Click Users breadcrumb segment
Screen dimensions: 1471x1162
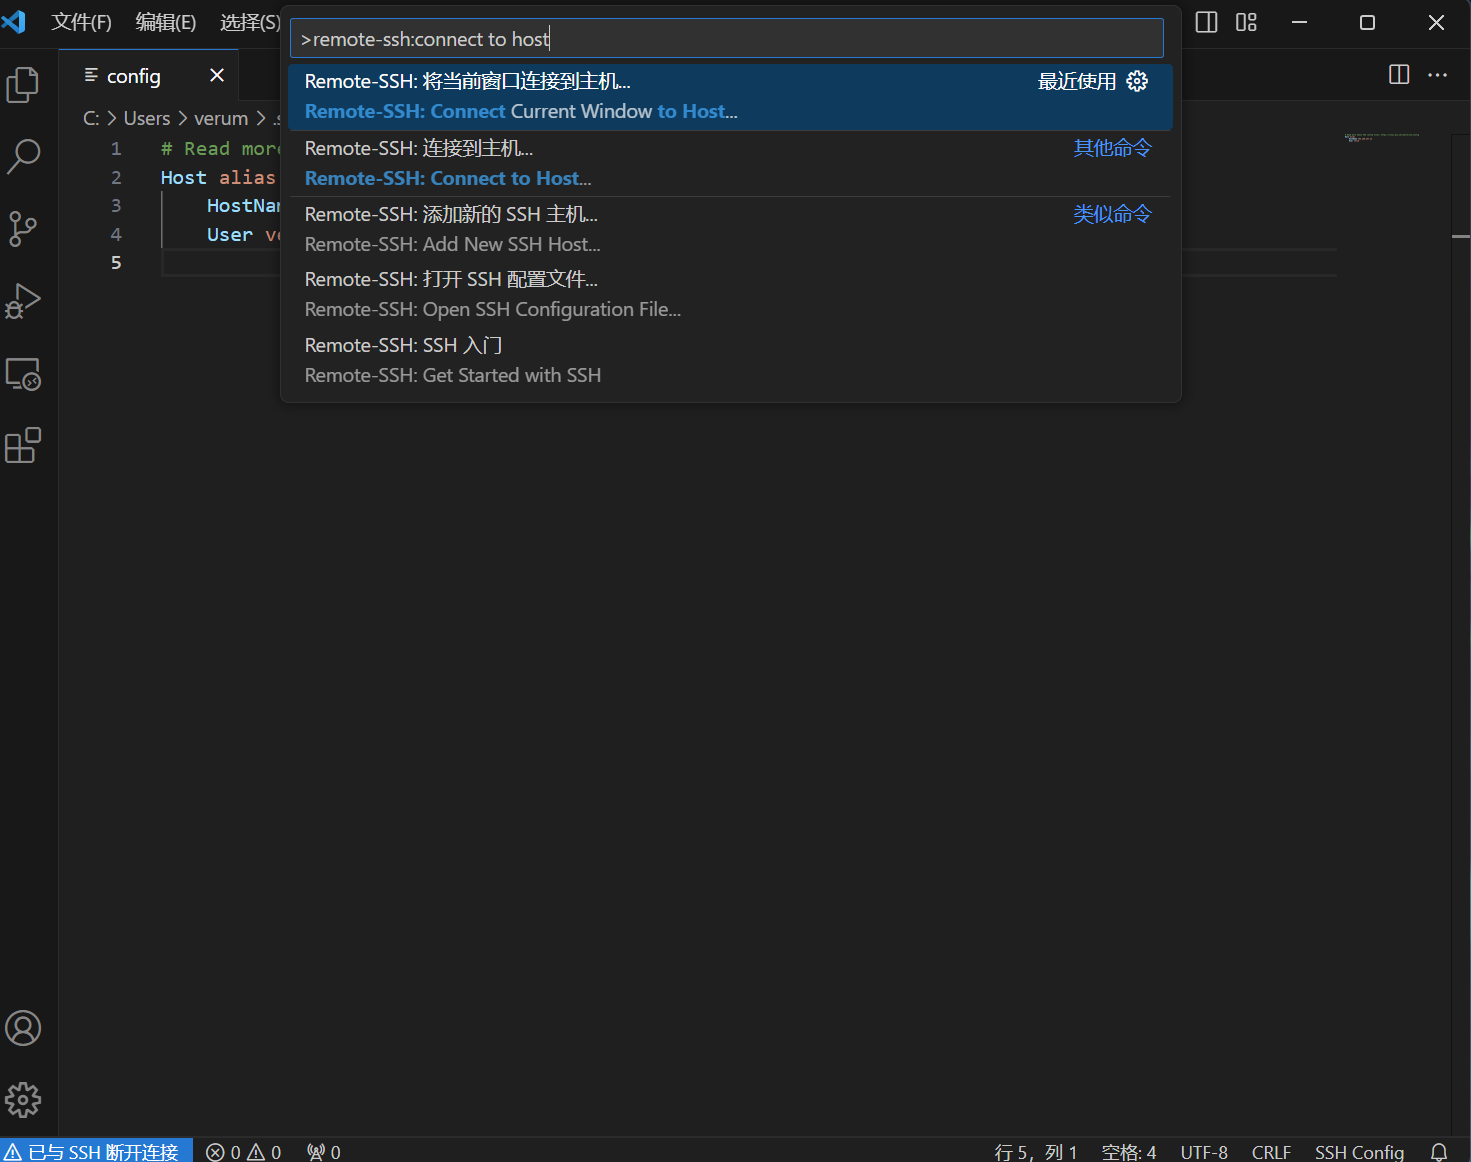pos(147,118)
